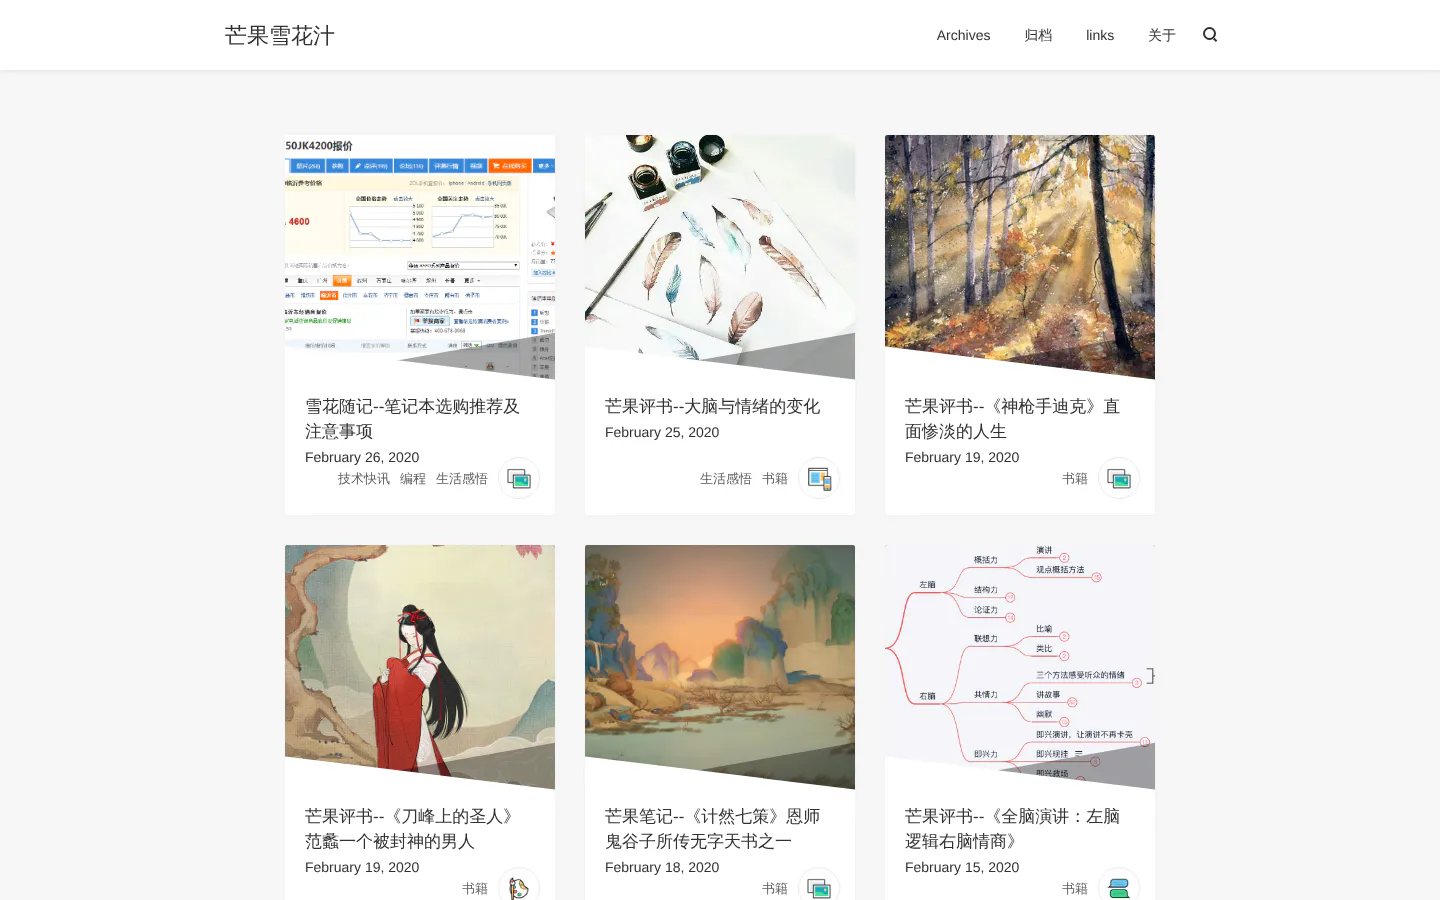Click date February 25, 2020
Image resolution: width=1440 pixels, height=900 pixels.
(x=662, y=432)
